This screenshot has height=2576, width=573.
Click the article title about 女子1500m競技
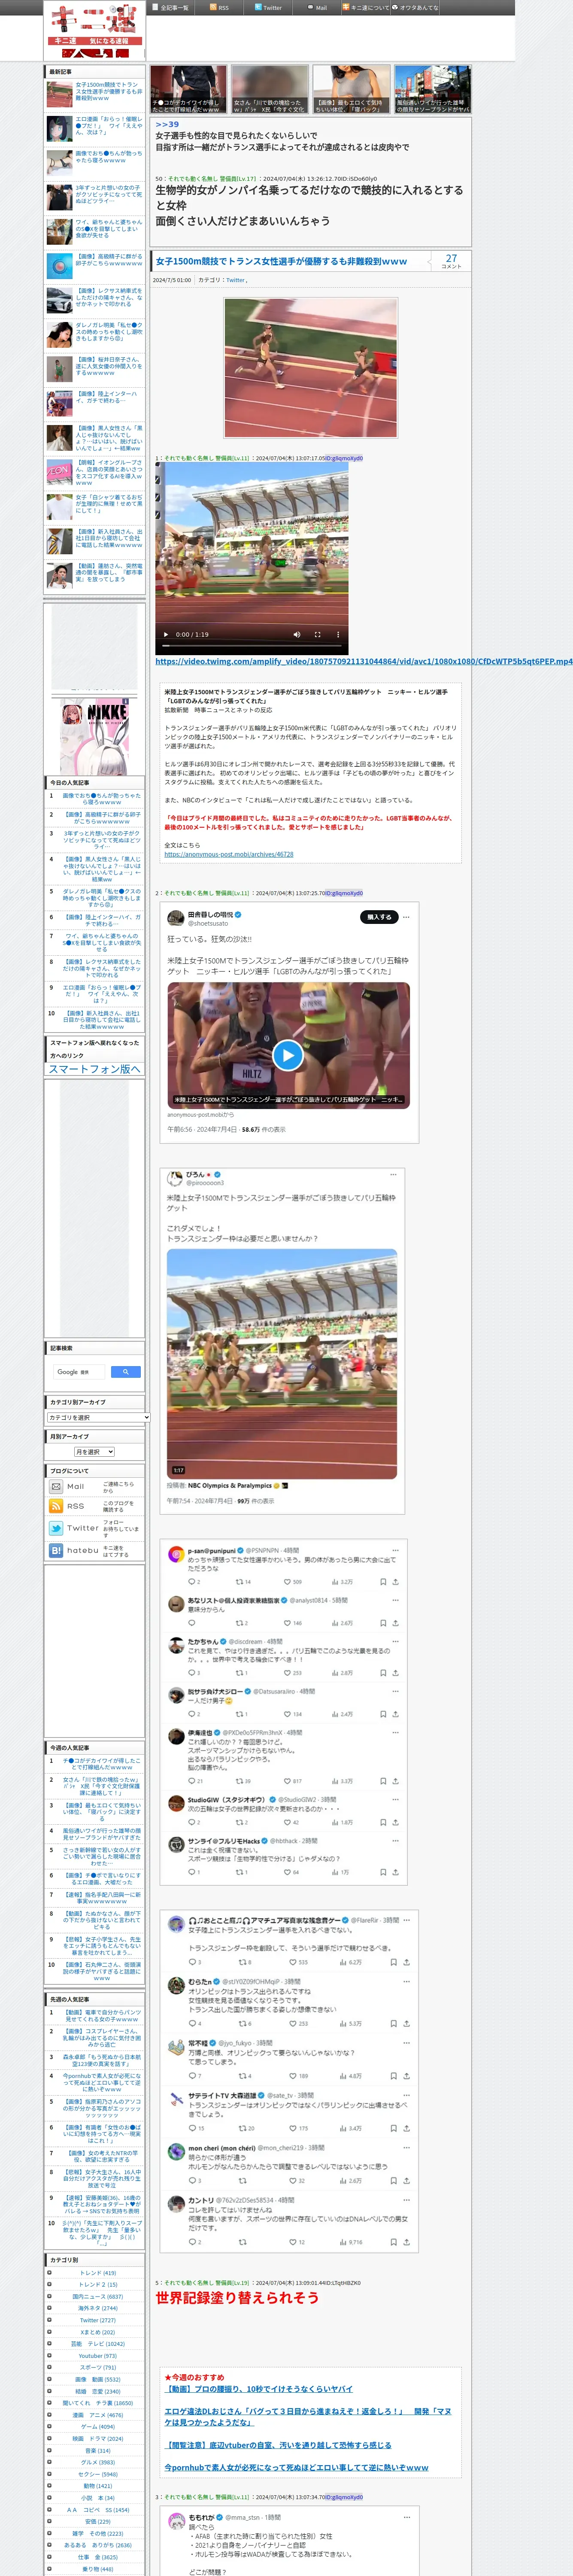(x=281, y=261)
